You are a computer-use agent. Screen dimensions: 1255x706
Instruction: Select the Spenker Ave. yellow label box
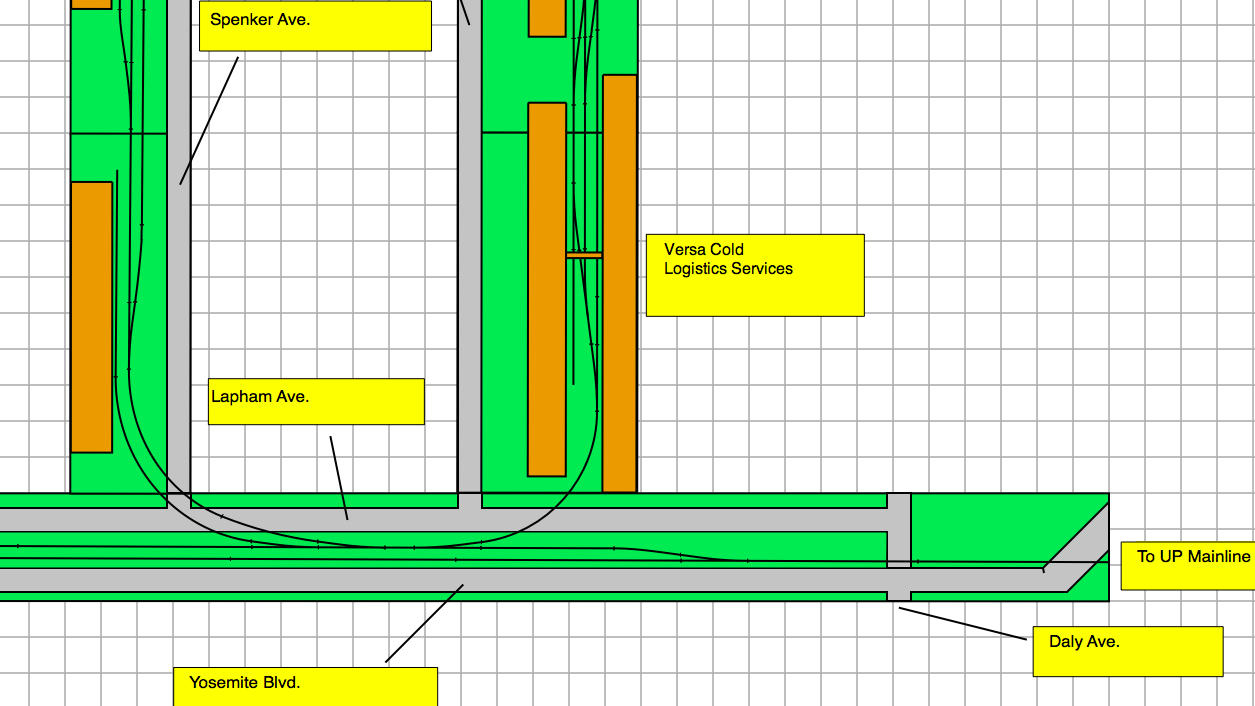[315, 26]
